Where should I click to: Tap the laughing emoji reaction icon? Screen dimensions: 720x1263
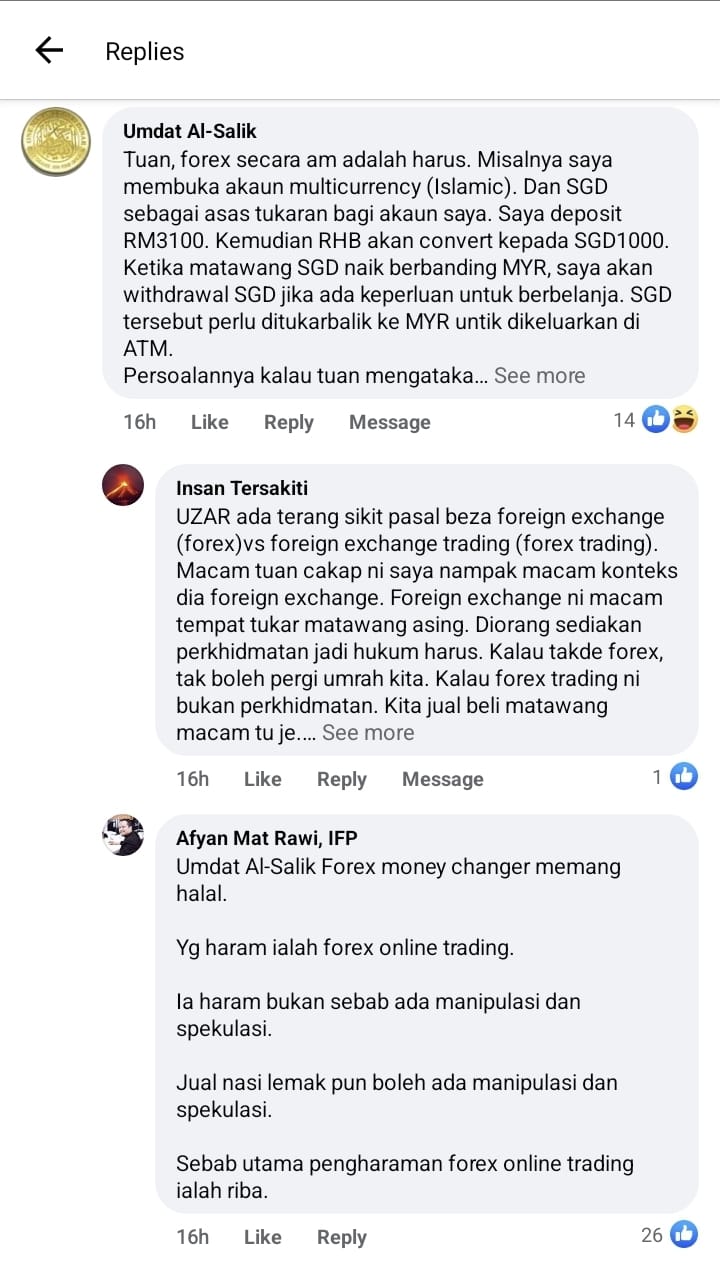[685, 420]
